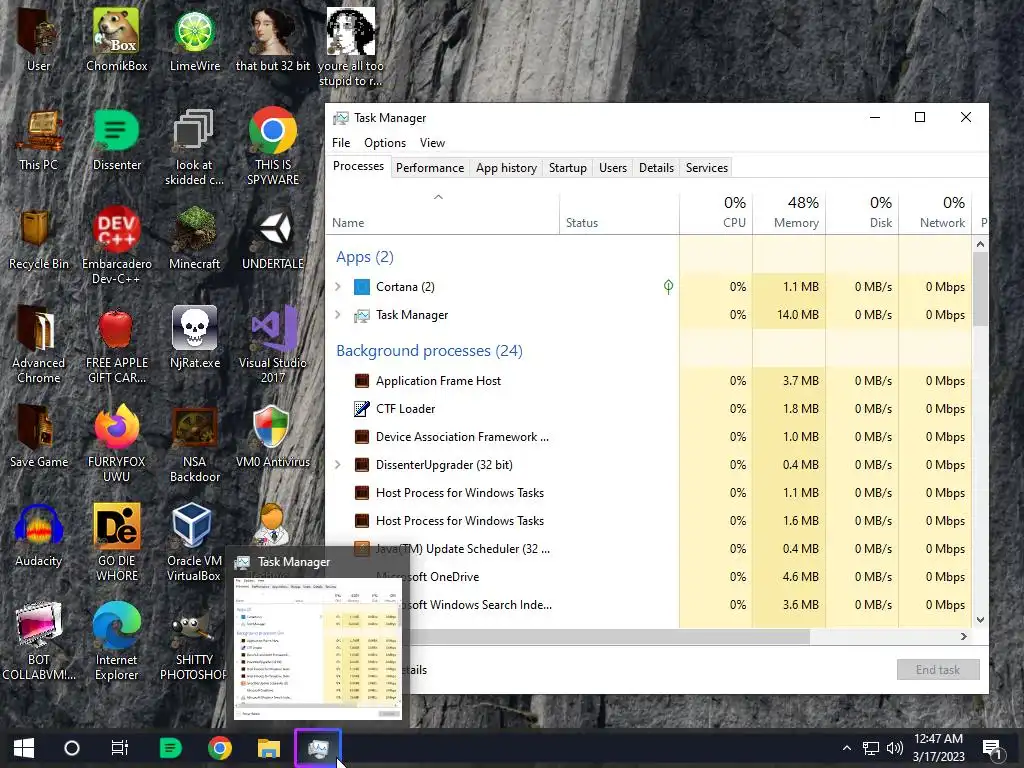
Task: Click the FREE APPLE GIFT CAR icon
Action: tap(116, 344)
